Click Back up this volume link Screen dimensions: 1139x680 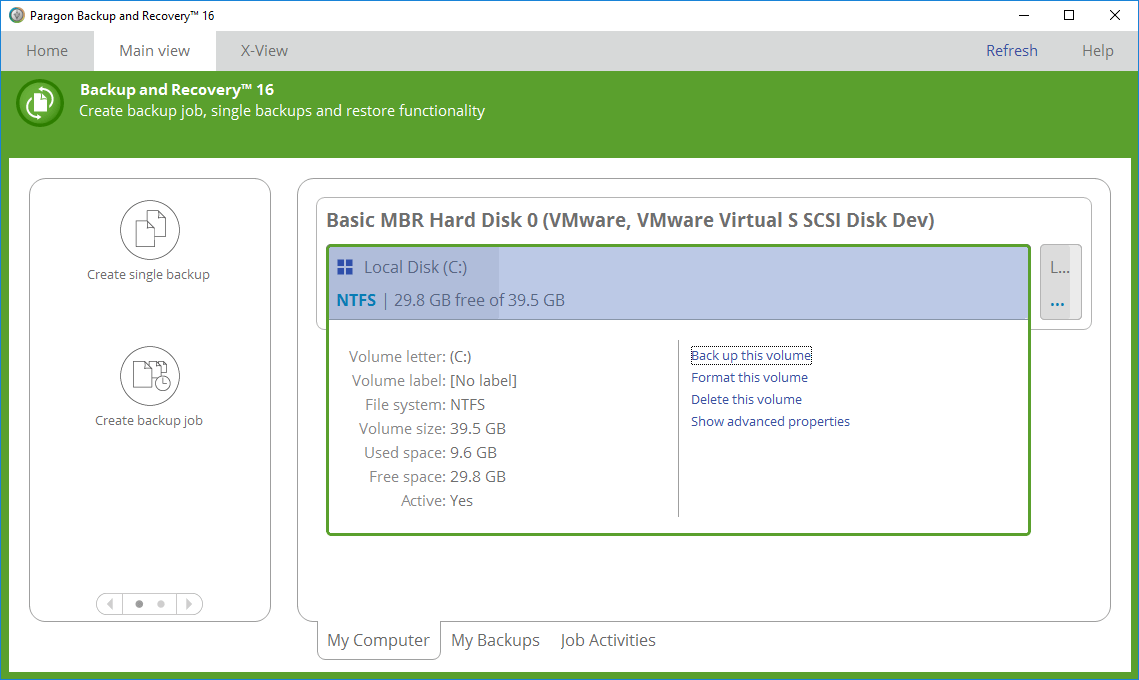point(751,355)
